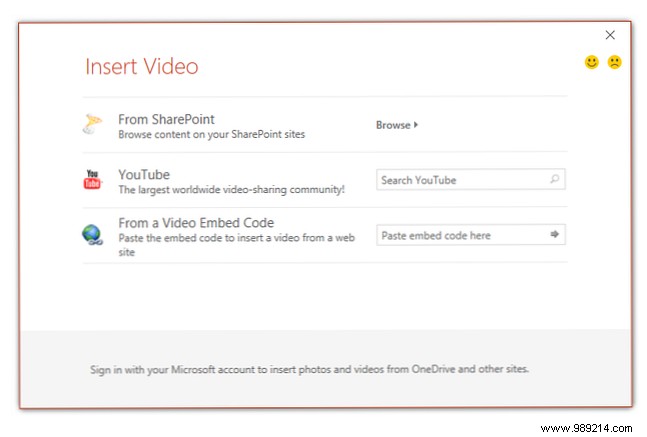This screenshot has height=437, width=647.
Task: Send positive feedback with the smiley face
Action: click(x=591, y=62)
